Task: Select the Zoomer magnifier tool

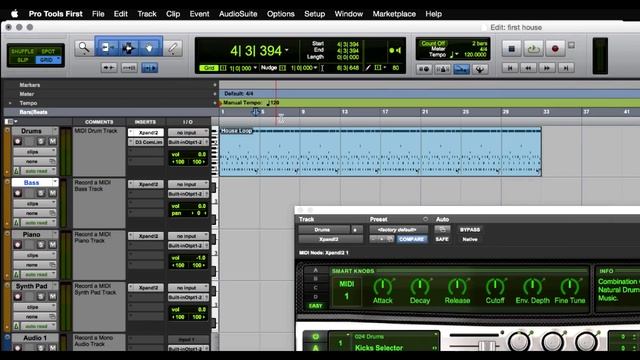Action: (84, 48)
